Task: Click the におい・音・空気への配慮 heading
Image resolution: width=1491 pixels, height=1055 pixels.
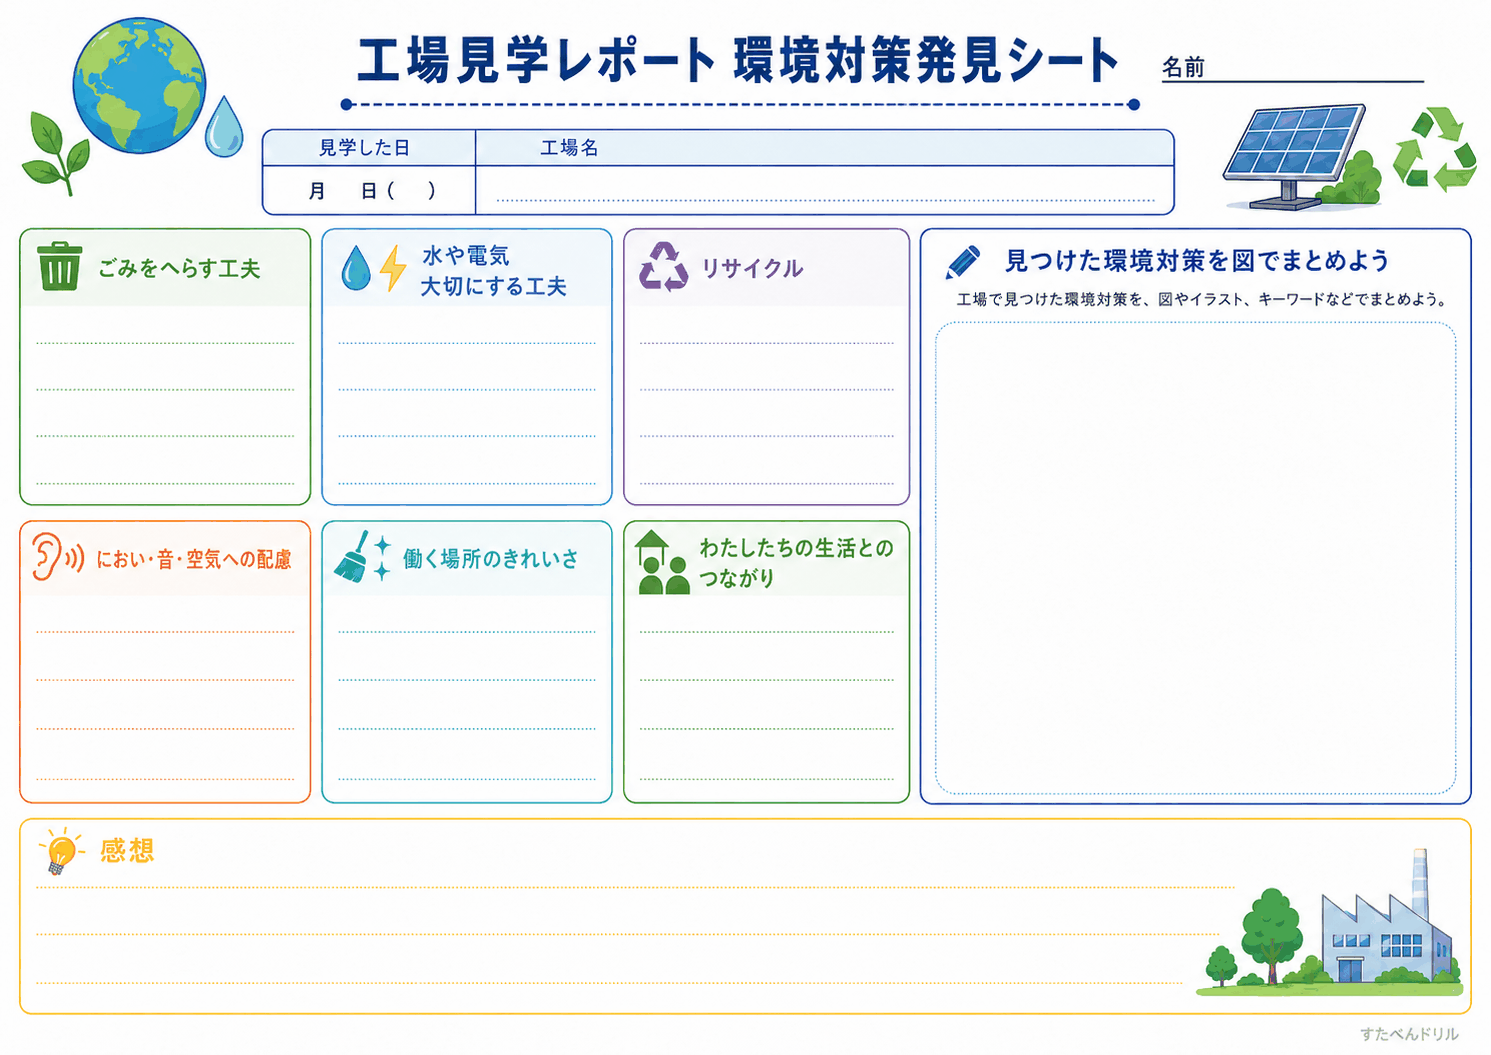Action: (194, 559)
